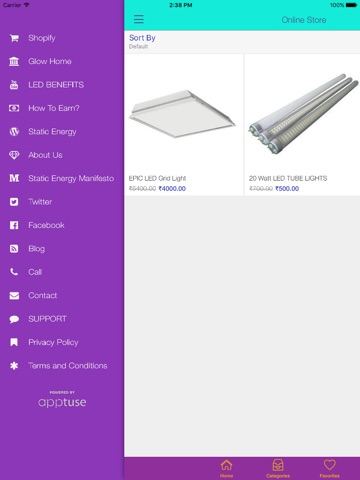This screenshot has height=480, width=360.
Task: Switch to the Home tab
Action: (226, 468)
